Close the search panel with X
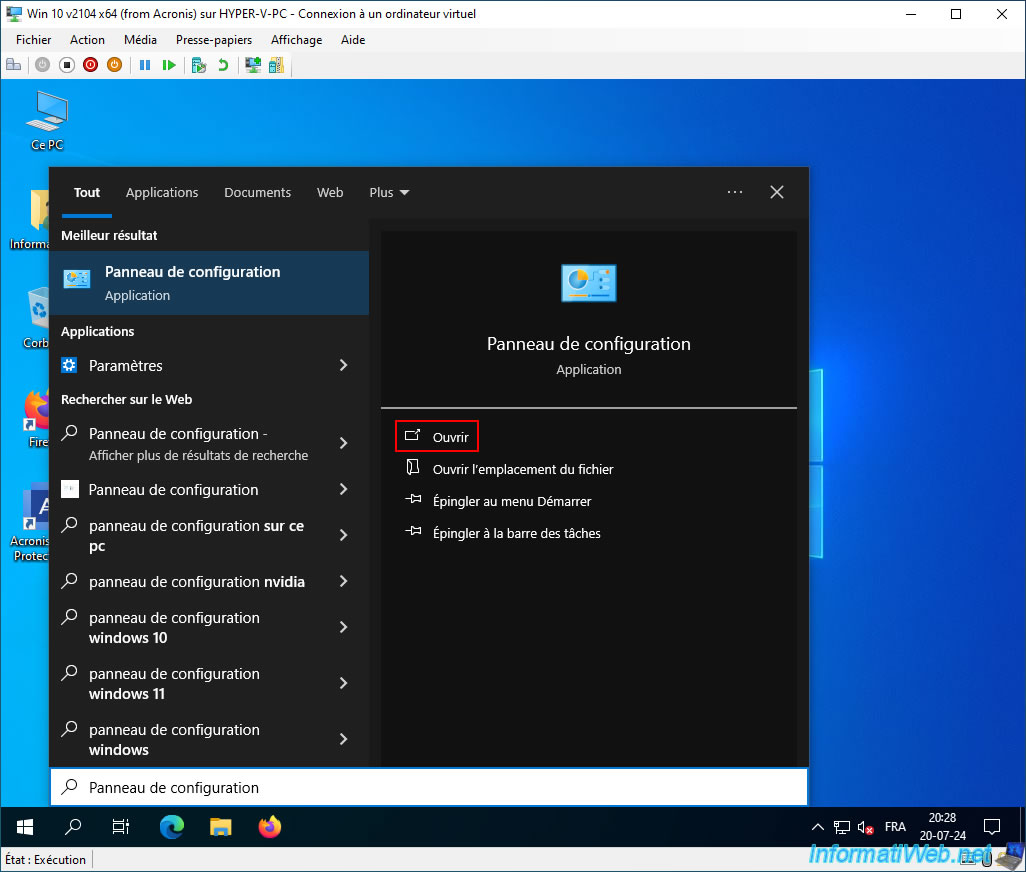Image resolution: width=1026 pixels, height=872 pixels. point(777,192)
